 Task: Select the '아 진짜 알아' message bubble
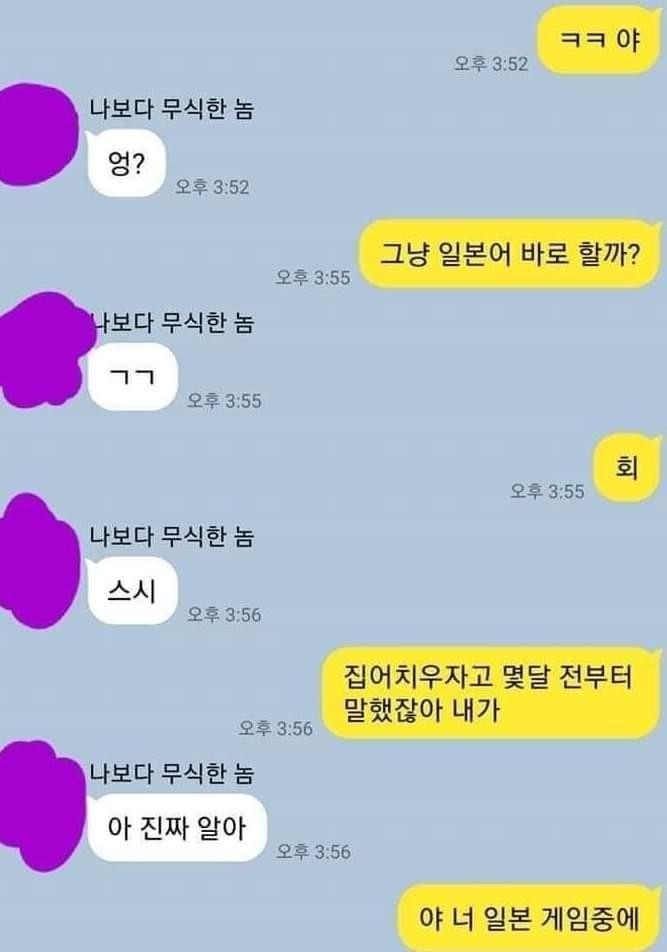tap(177, 828)
